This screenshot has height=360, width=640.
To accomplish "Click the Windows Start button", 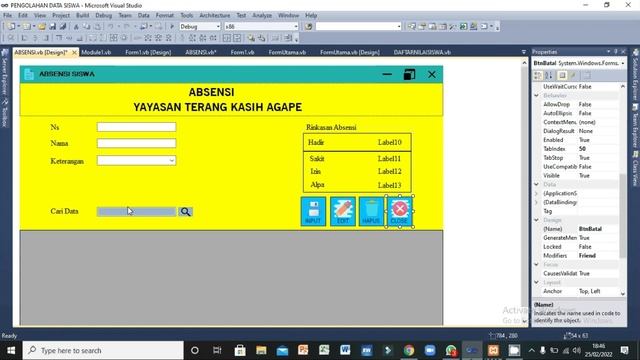I will tap(11, 350).
